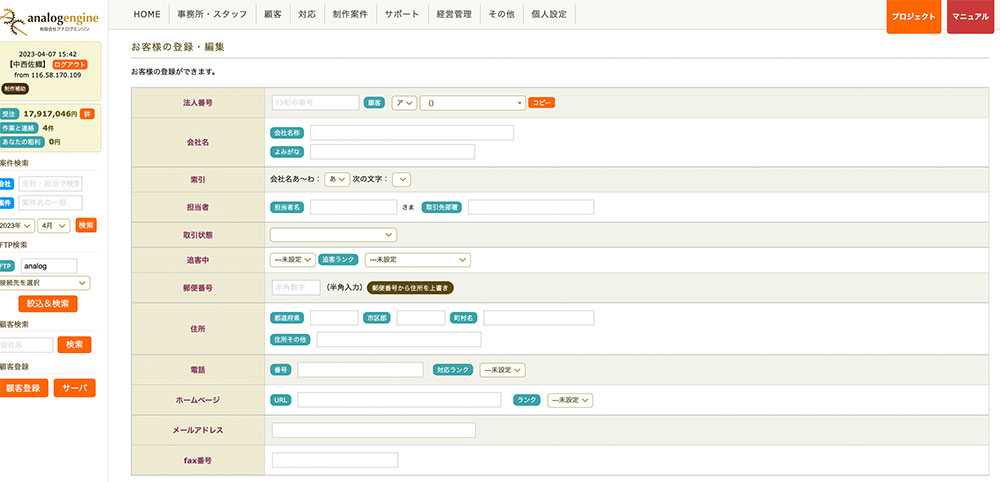Focus the 会社名称 input field

(412, 133)
